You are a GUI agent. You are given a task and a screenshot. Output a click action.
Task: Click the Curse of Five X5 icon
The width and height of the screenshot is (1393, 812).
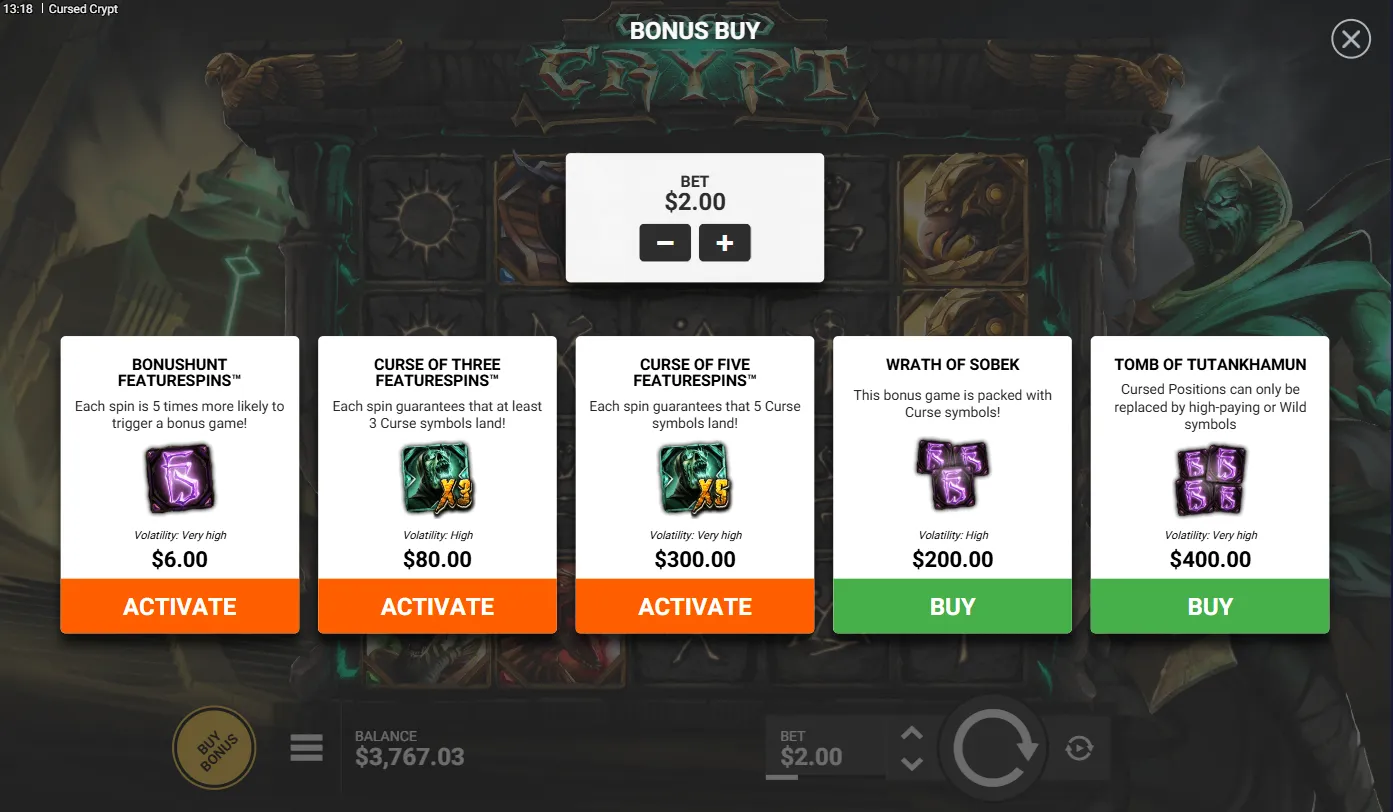[x=695, y=478]
